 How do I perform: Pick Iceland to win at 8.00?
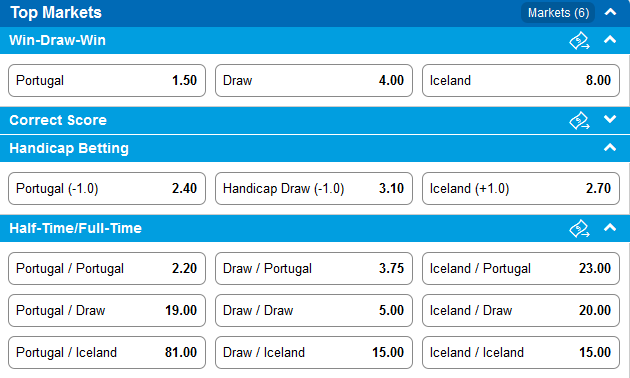[x=521, y=80]
